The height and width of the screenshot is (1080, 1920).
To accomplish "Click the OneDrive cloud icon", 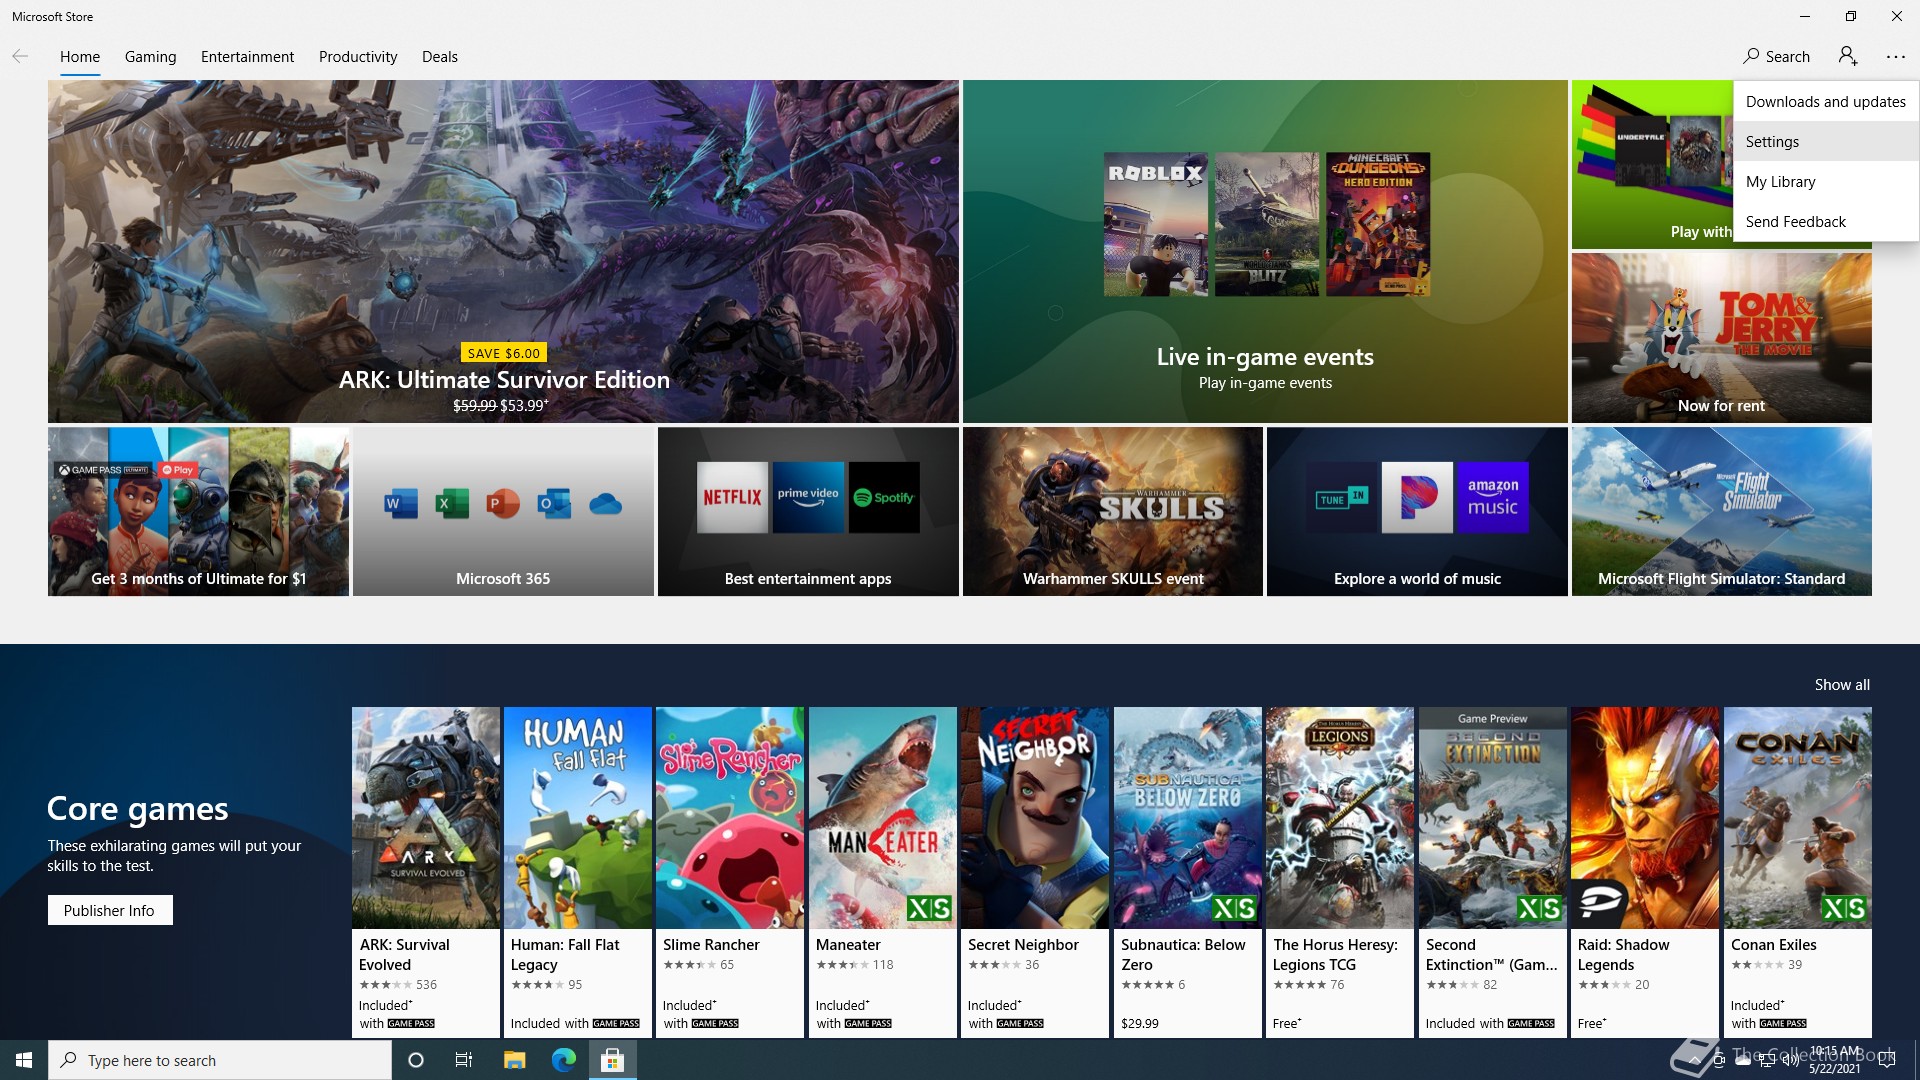I will tap(605, 504).
